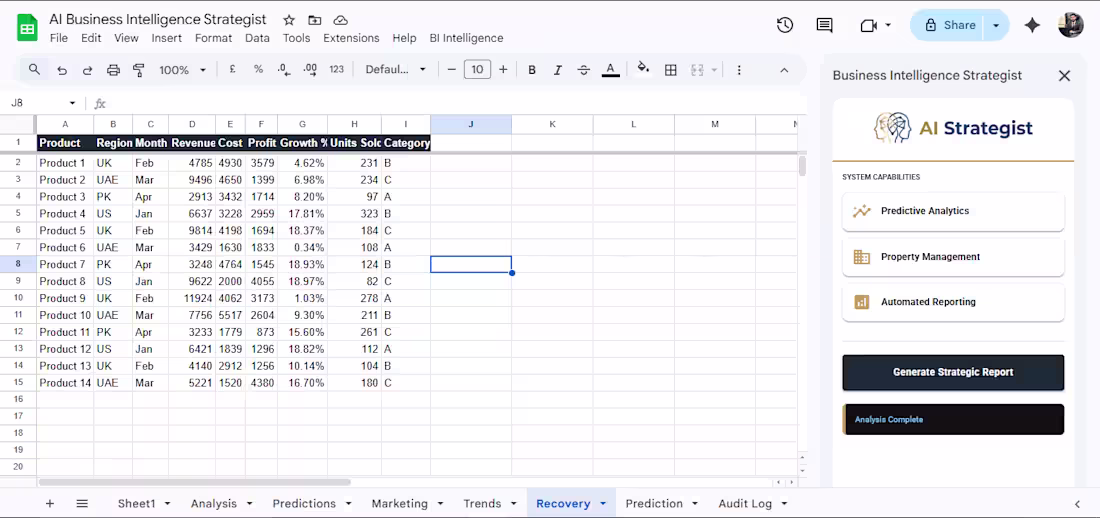The width and height of the screenshot is (1100, 518).
Task: Click the Generate Strategic Report button
Action: [953, 372]
